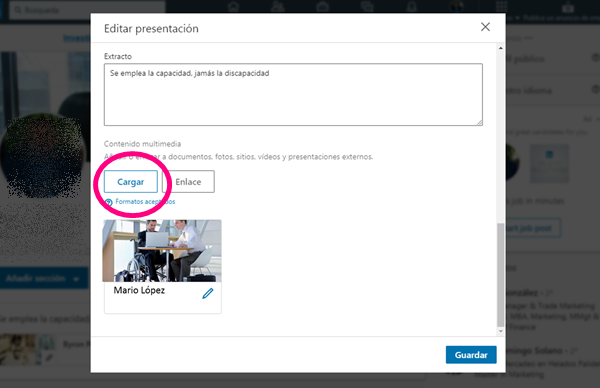Click the dialog vertical scrollbar thumb
This screenshot has width=600, height=388.
pyautogui.click(x=501, y=274)
